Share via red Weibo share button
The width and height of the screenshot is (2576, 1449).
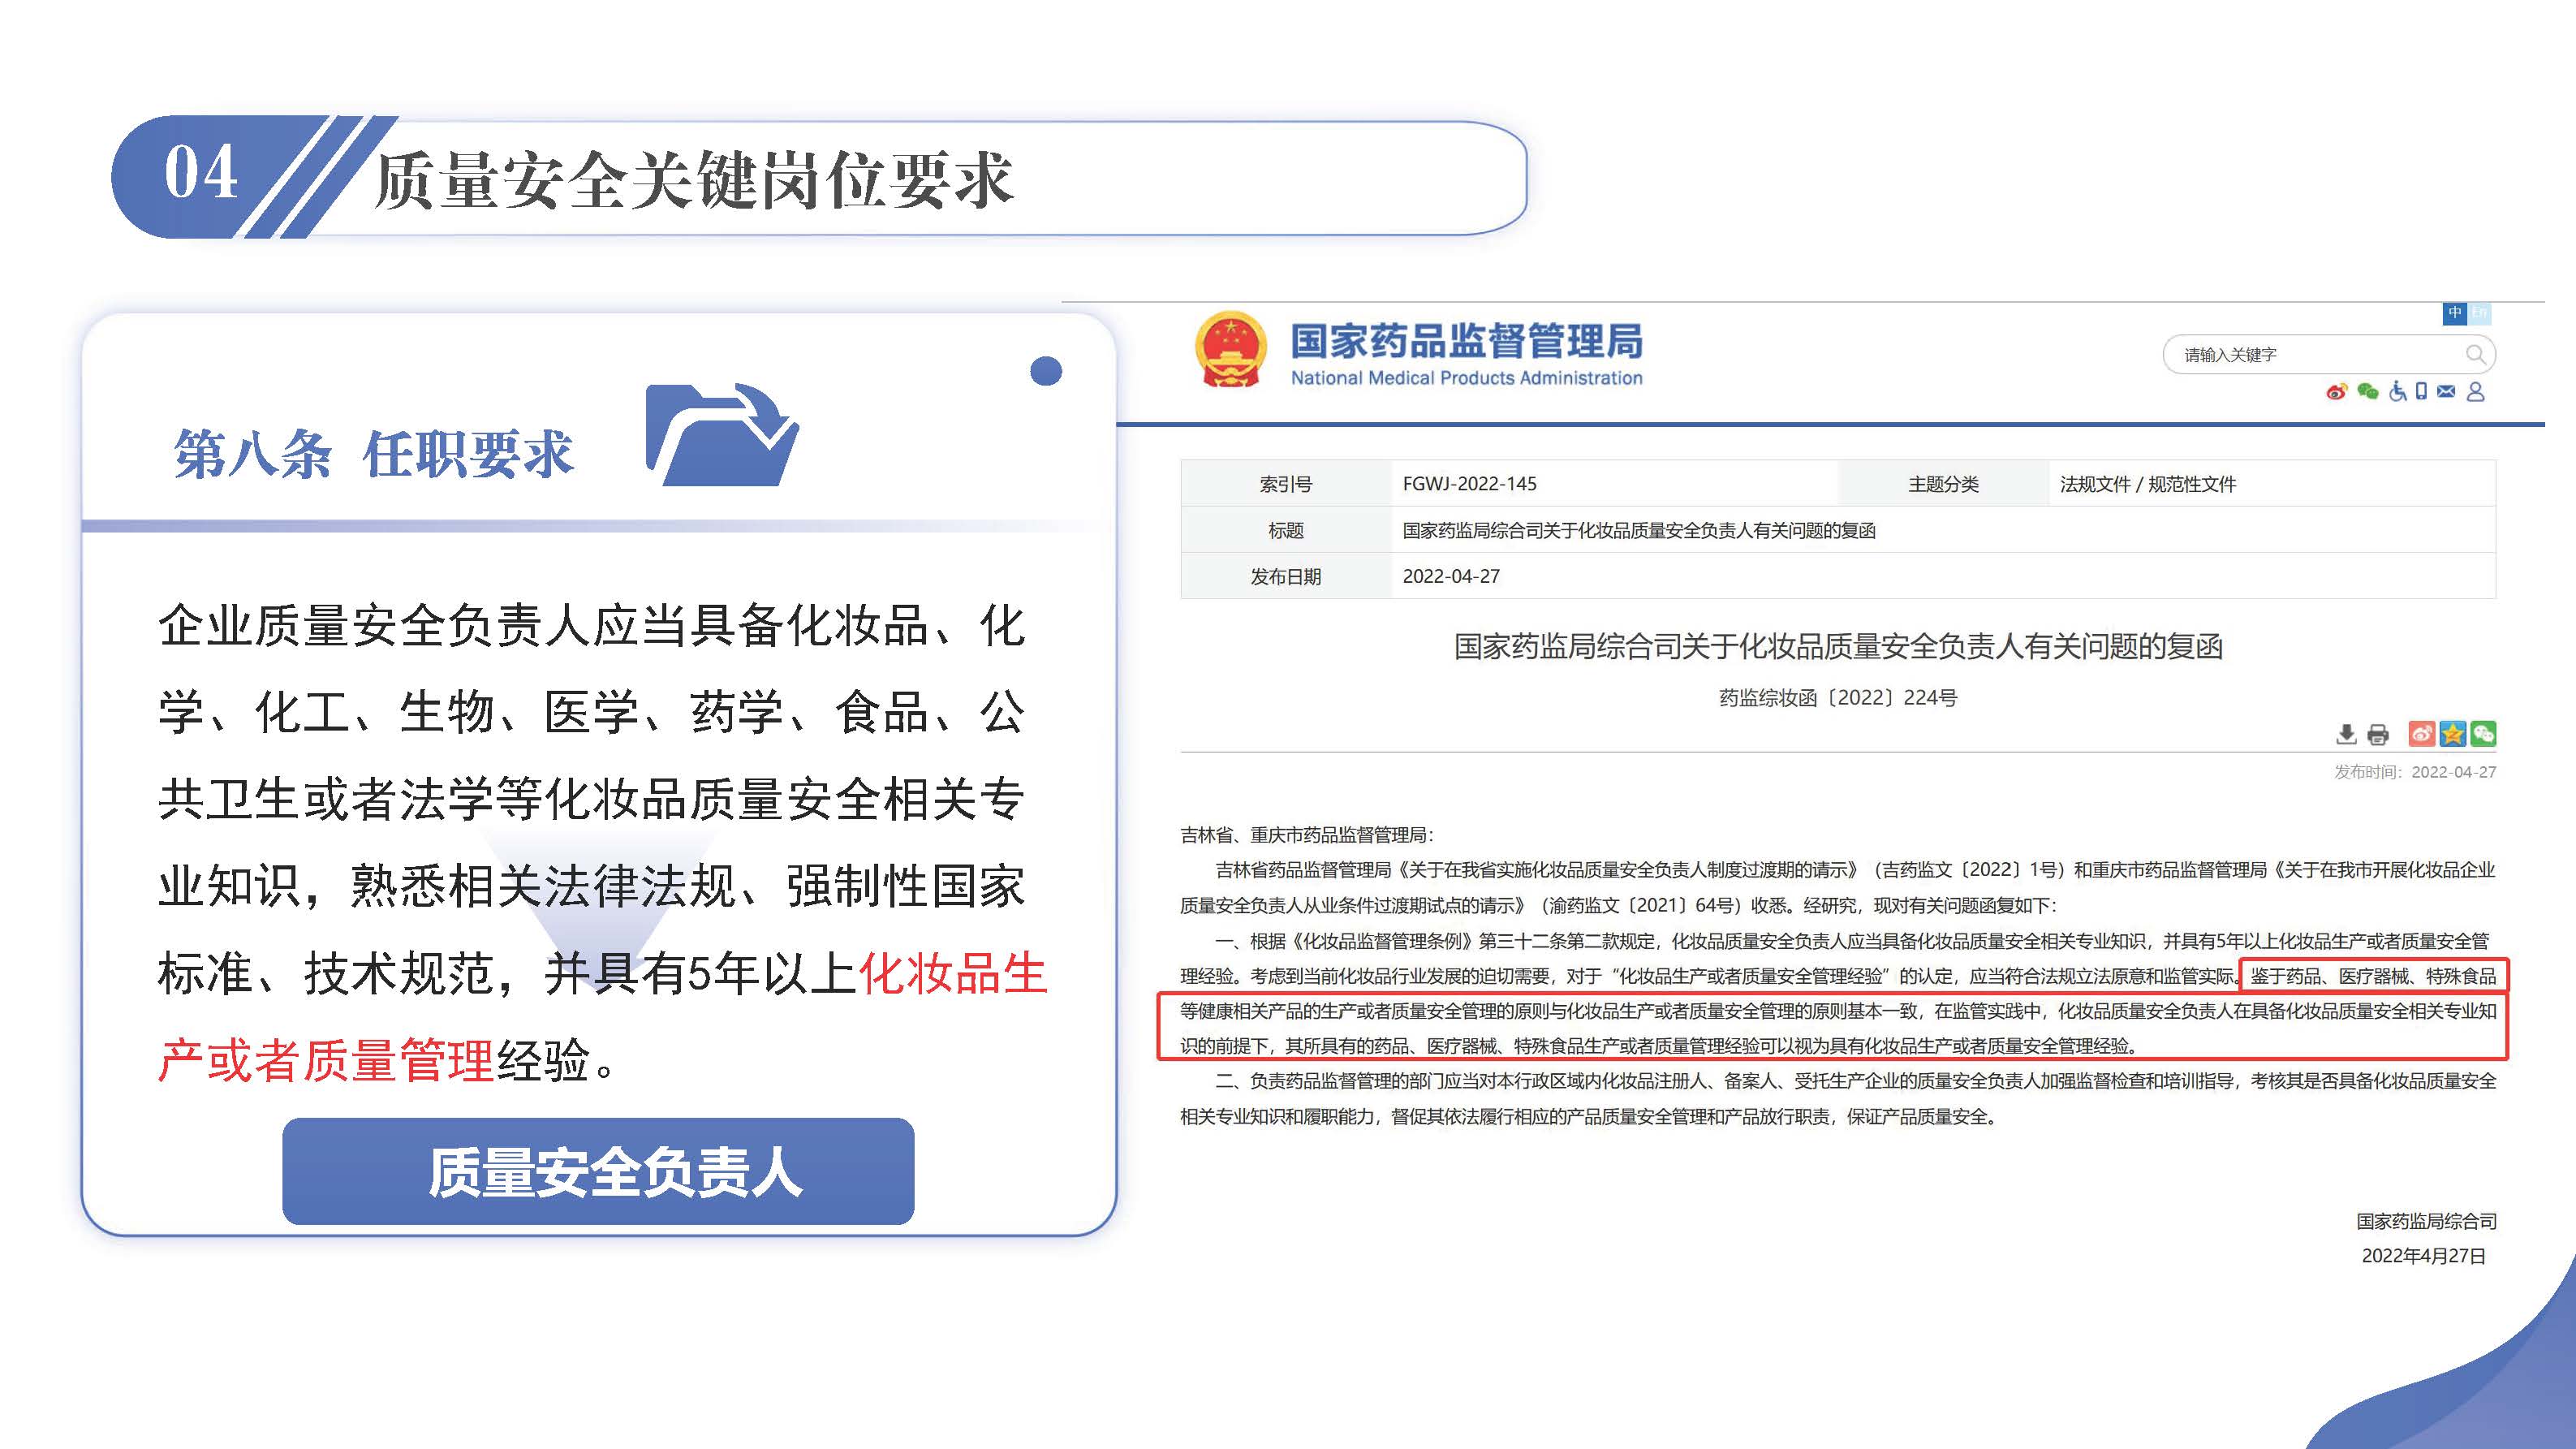(2421, 734)
